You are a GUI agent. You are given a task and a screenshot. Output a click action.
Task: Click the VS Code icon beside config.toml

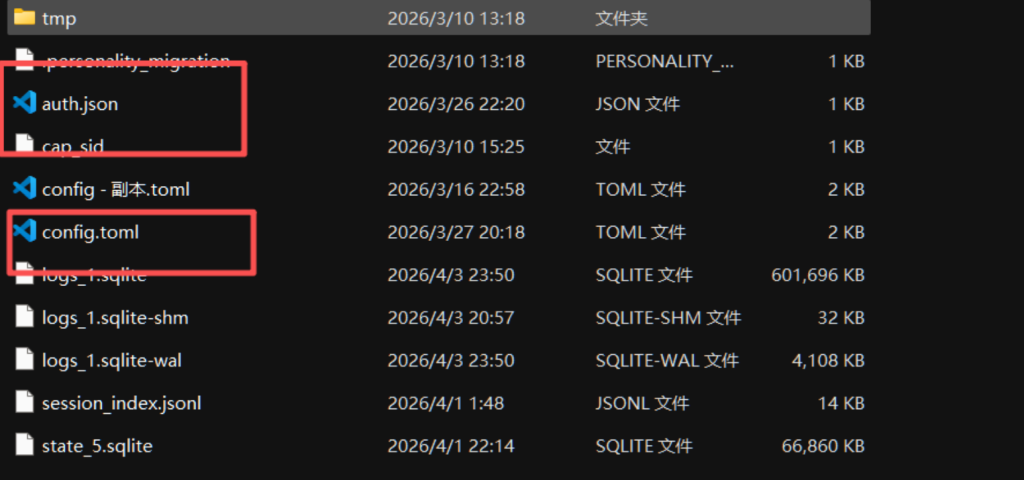click(x=24, y=232)
